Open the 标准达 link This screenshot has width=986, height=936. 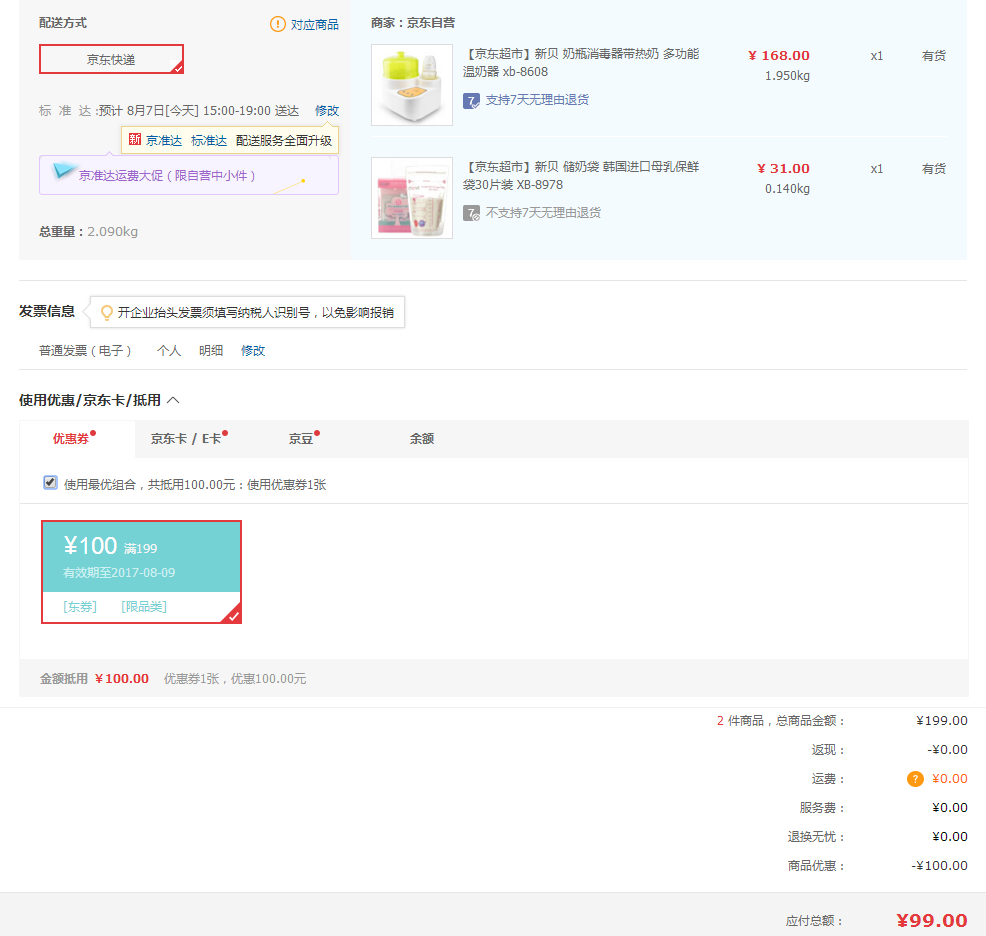pyautogui.click(x=209, y=140)
